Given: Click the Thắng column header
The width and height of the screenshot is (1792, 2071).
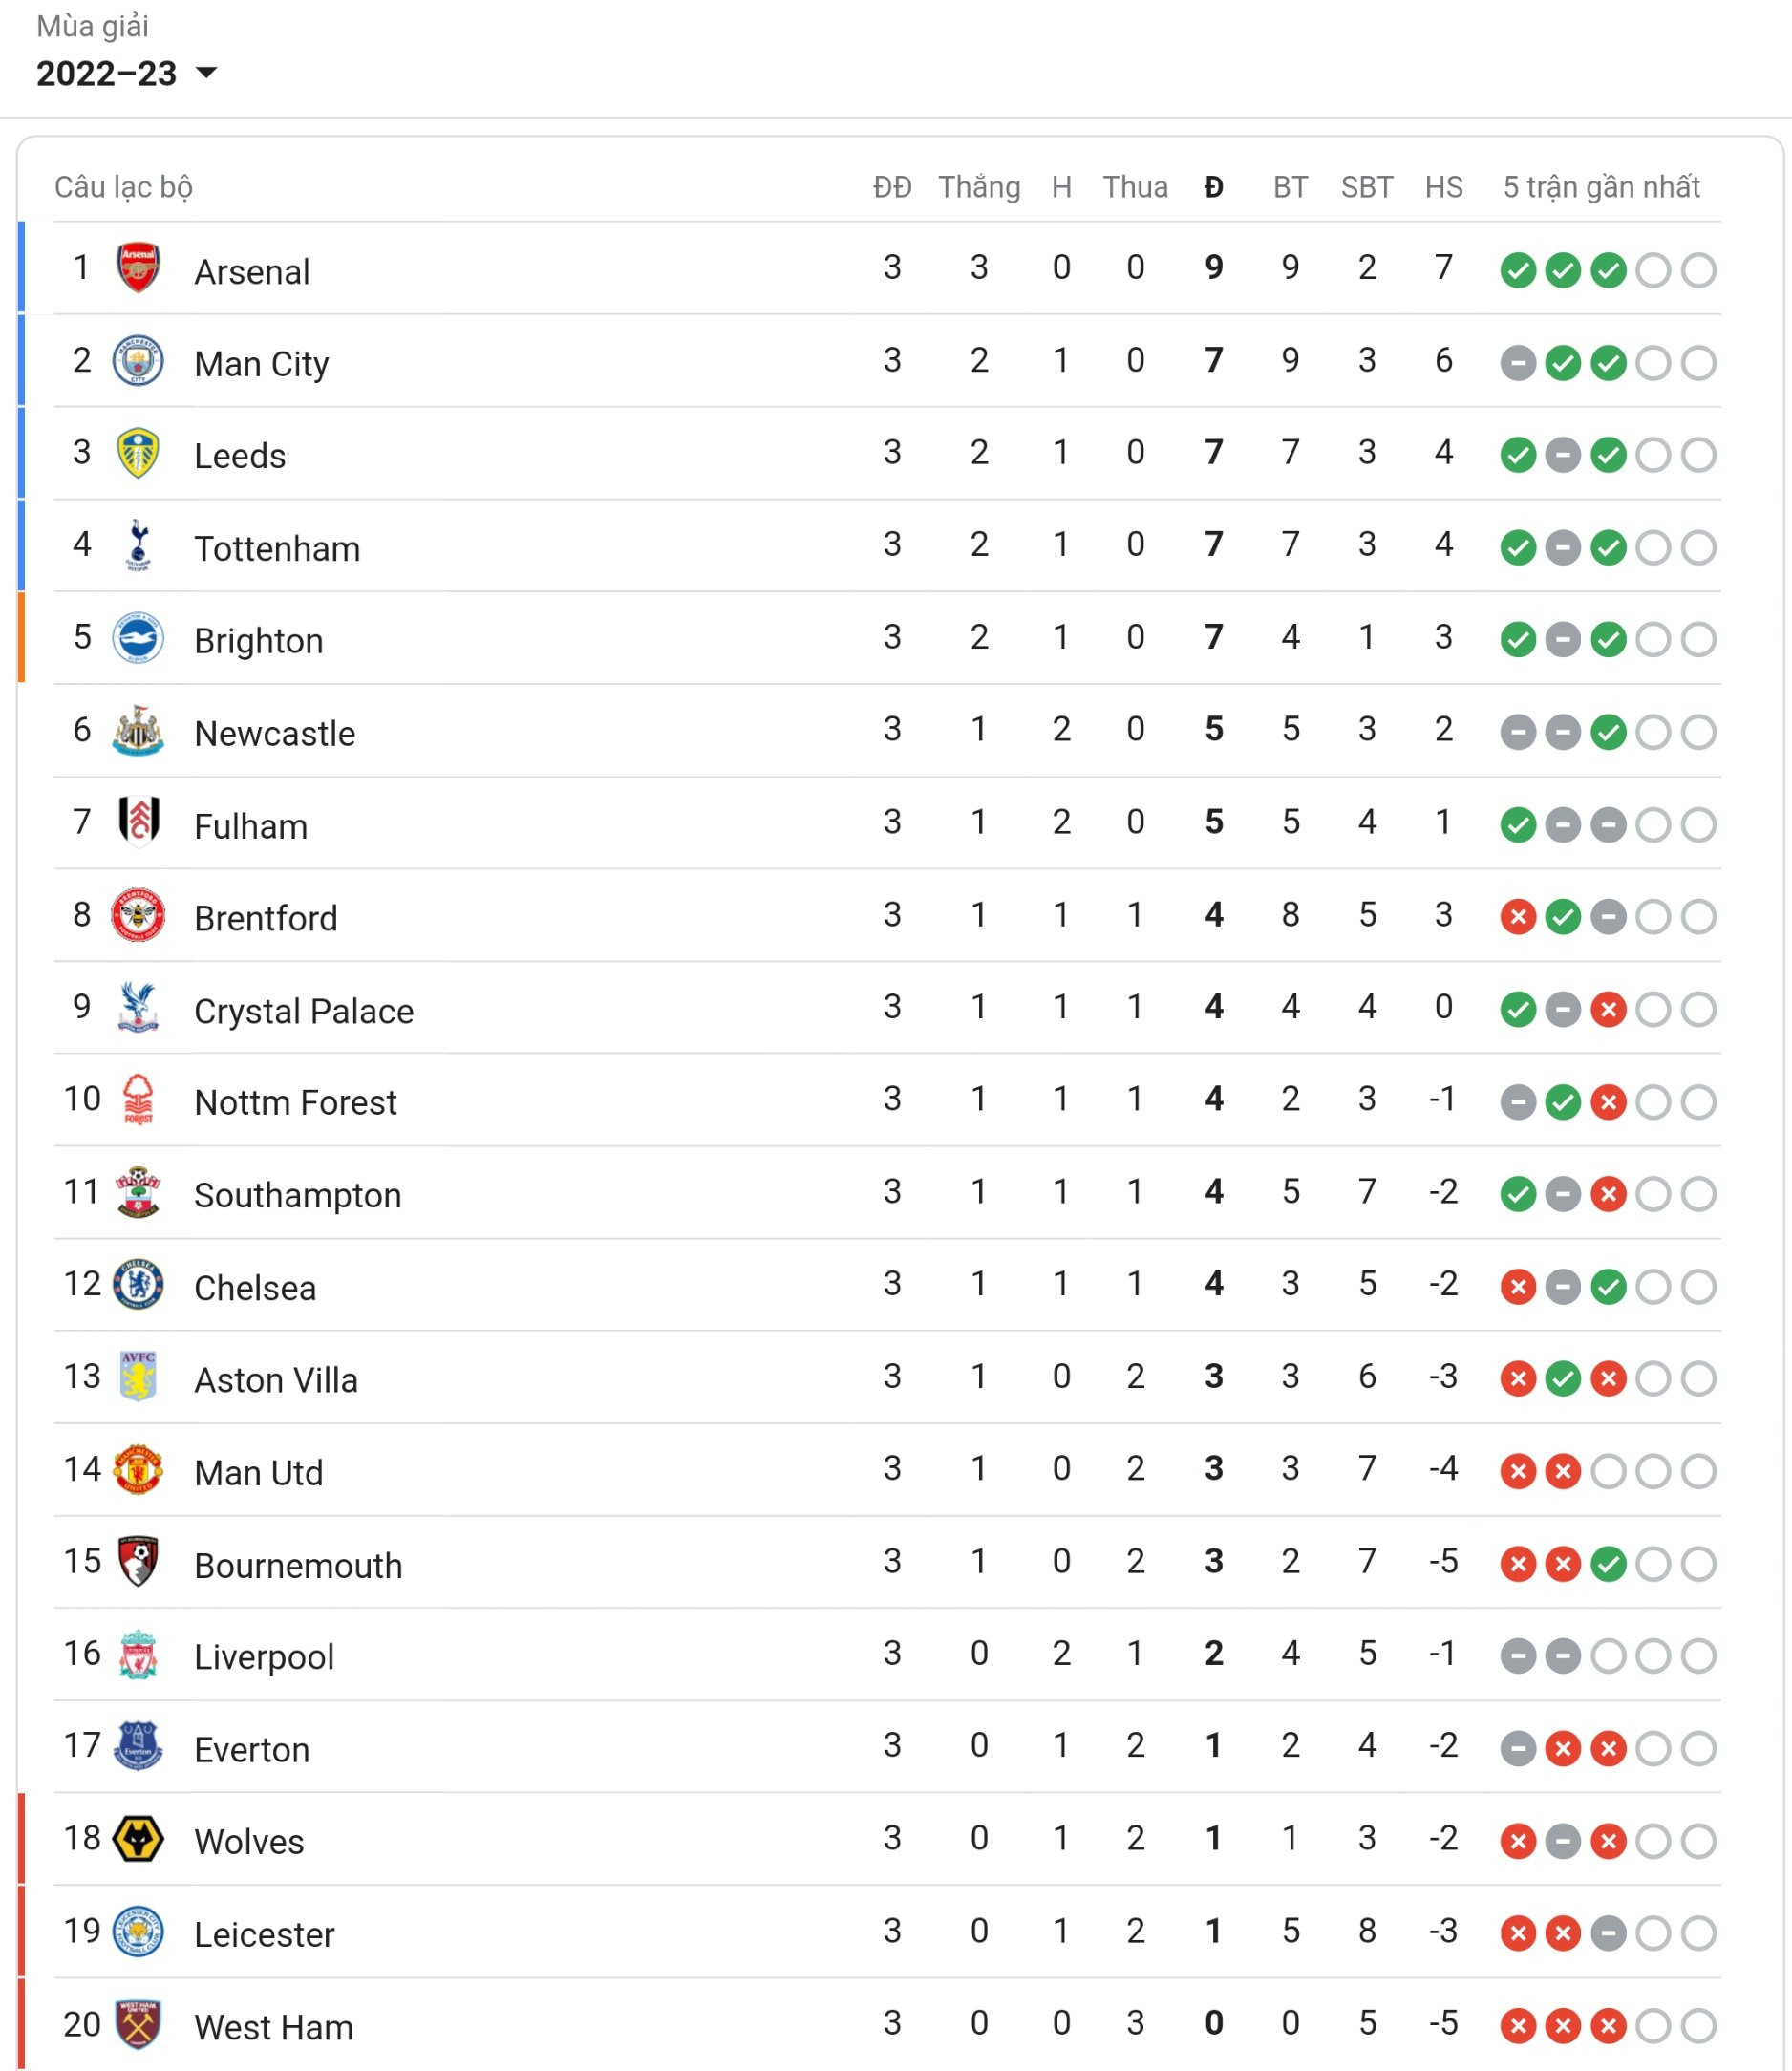Looking at the screenshot, I should (979, 187).
